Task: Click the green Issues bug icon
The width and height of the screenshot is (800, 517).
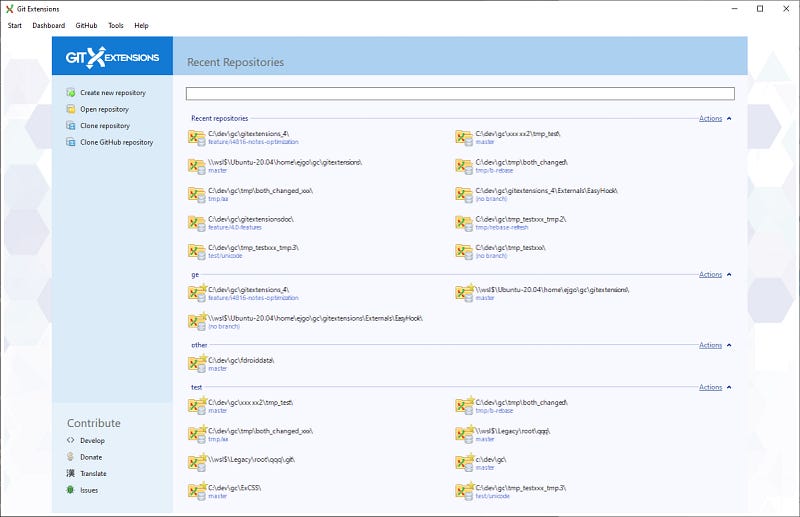Action: click(71, 490)
